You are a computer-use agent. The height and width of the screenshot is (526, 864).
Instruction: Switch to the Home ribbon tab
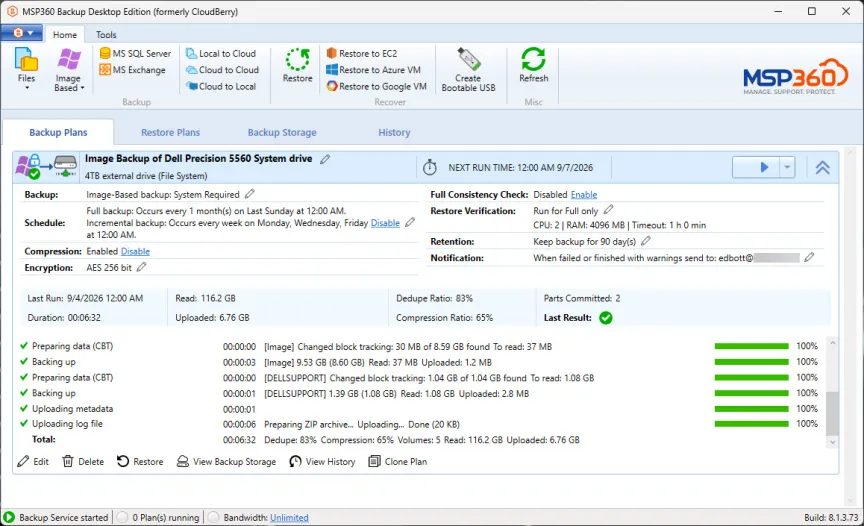65,35
